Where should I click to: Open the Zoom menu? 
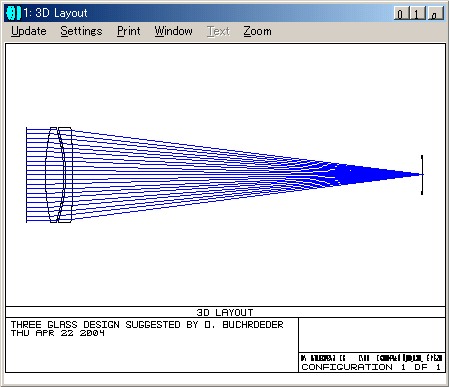pyautogui.click(x=257, y=31)
